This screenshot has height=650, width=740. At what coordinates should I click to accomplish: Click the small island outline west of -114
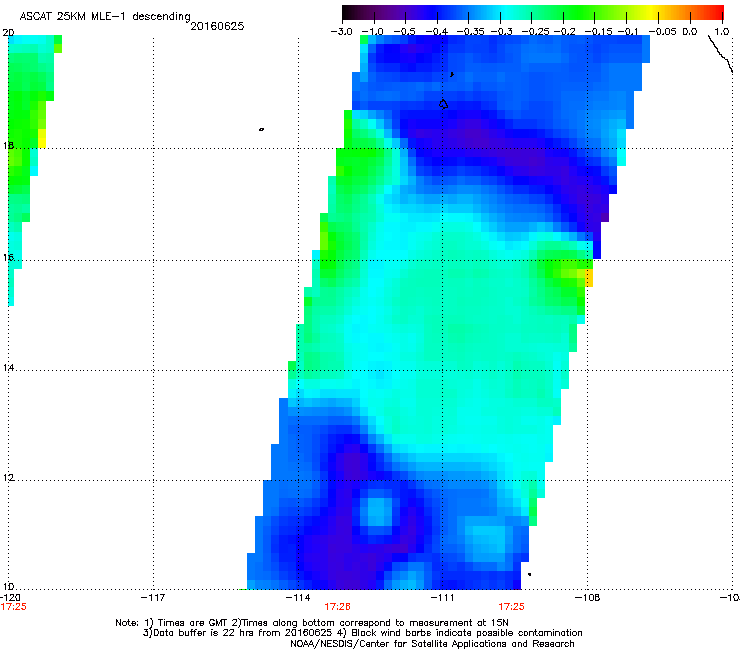coord(261,129)
